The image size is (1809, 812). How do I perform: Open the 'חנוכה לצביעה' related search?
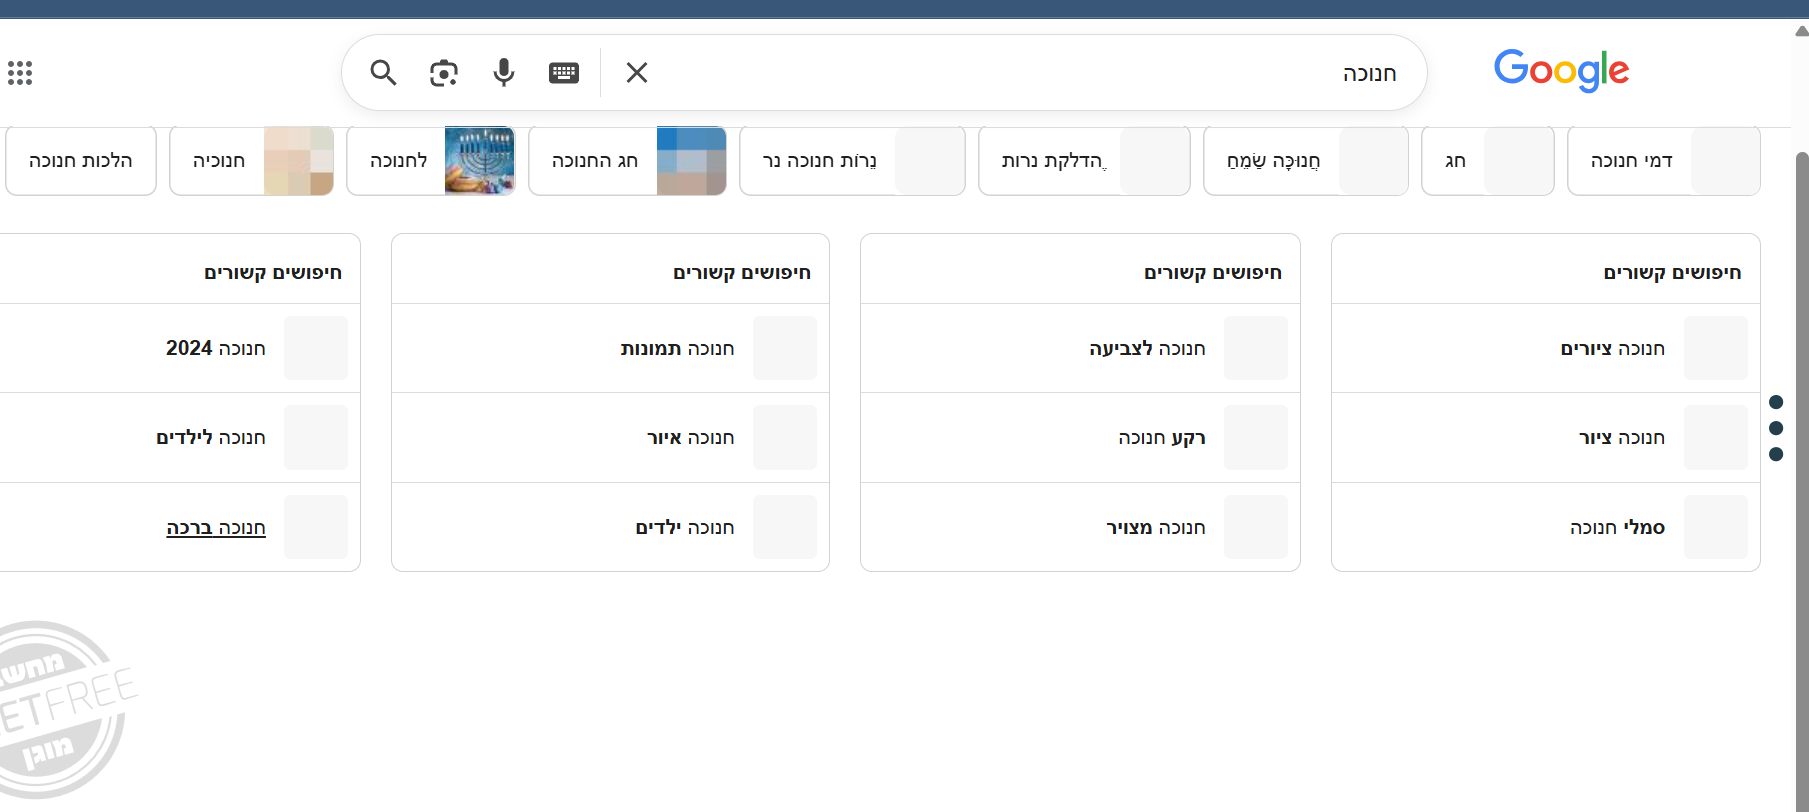[1147, 348]
